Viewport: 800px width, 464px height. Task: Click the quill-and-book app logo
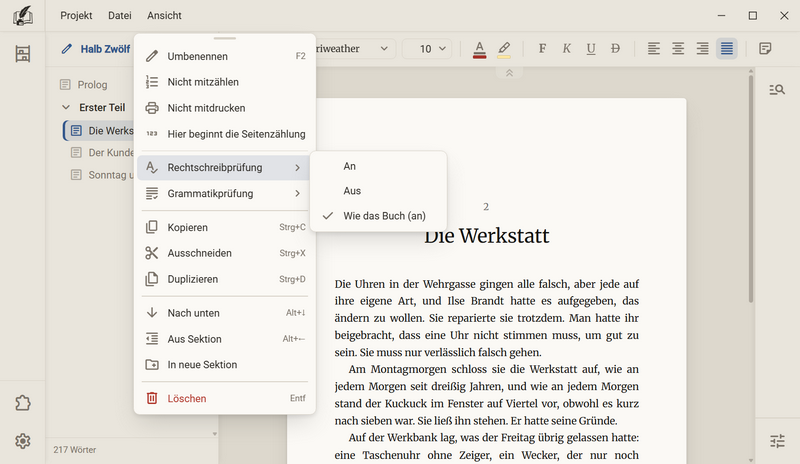pos(22,15)
